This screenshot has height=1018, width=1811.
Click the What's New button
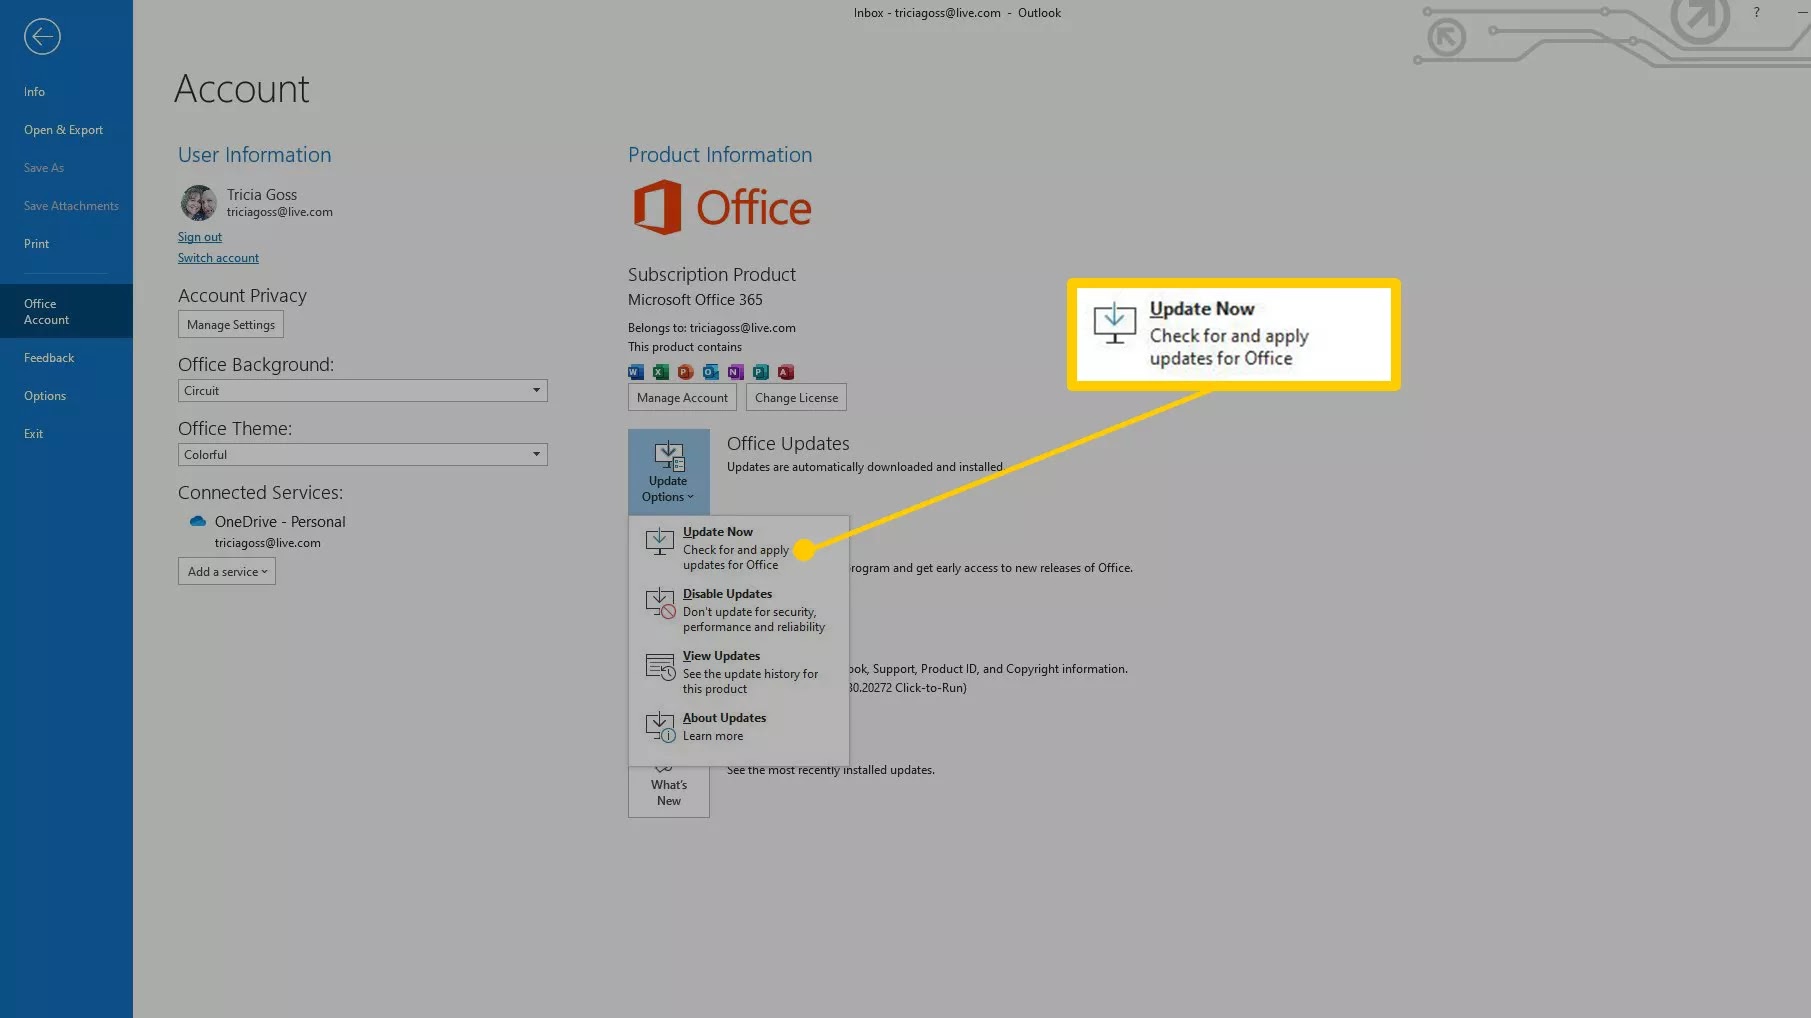coord(669,792)
